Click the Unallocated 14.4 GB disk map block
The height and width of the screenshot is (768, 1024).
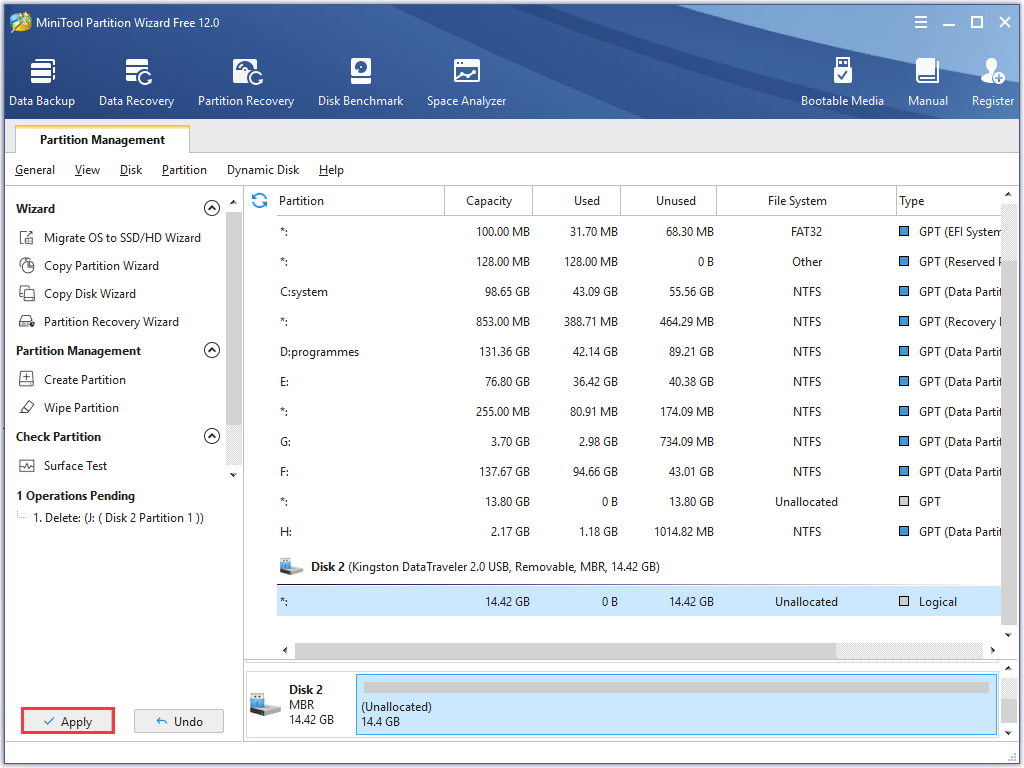pos(677,705)
